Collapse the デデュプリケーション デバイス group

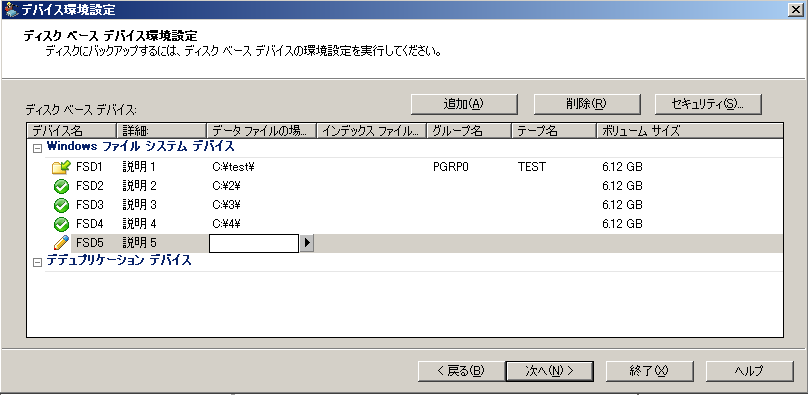(x=37, y=263)
